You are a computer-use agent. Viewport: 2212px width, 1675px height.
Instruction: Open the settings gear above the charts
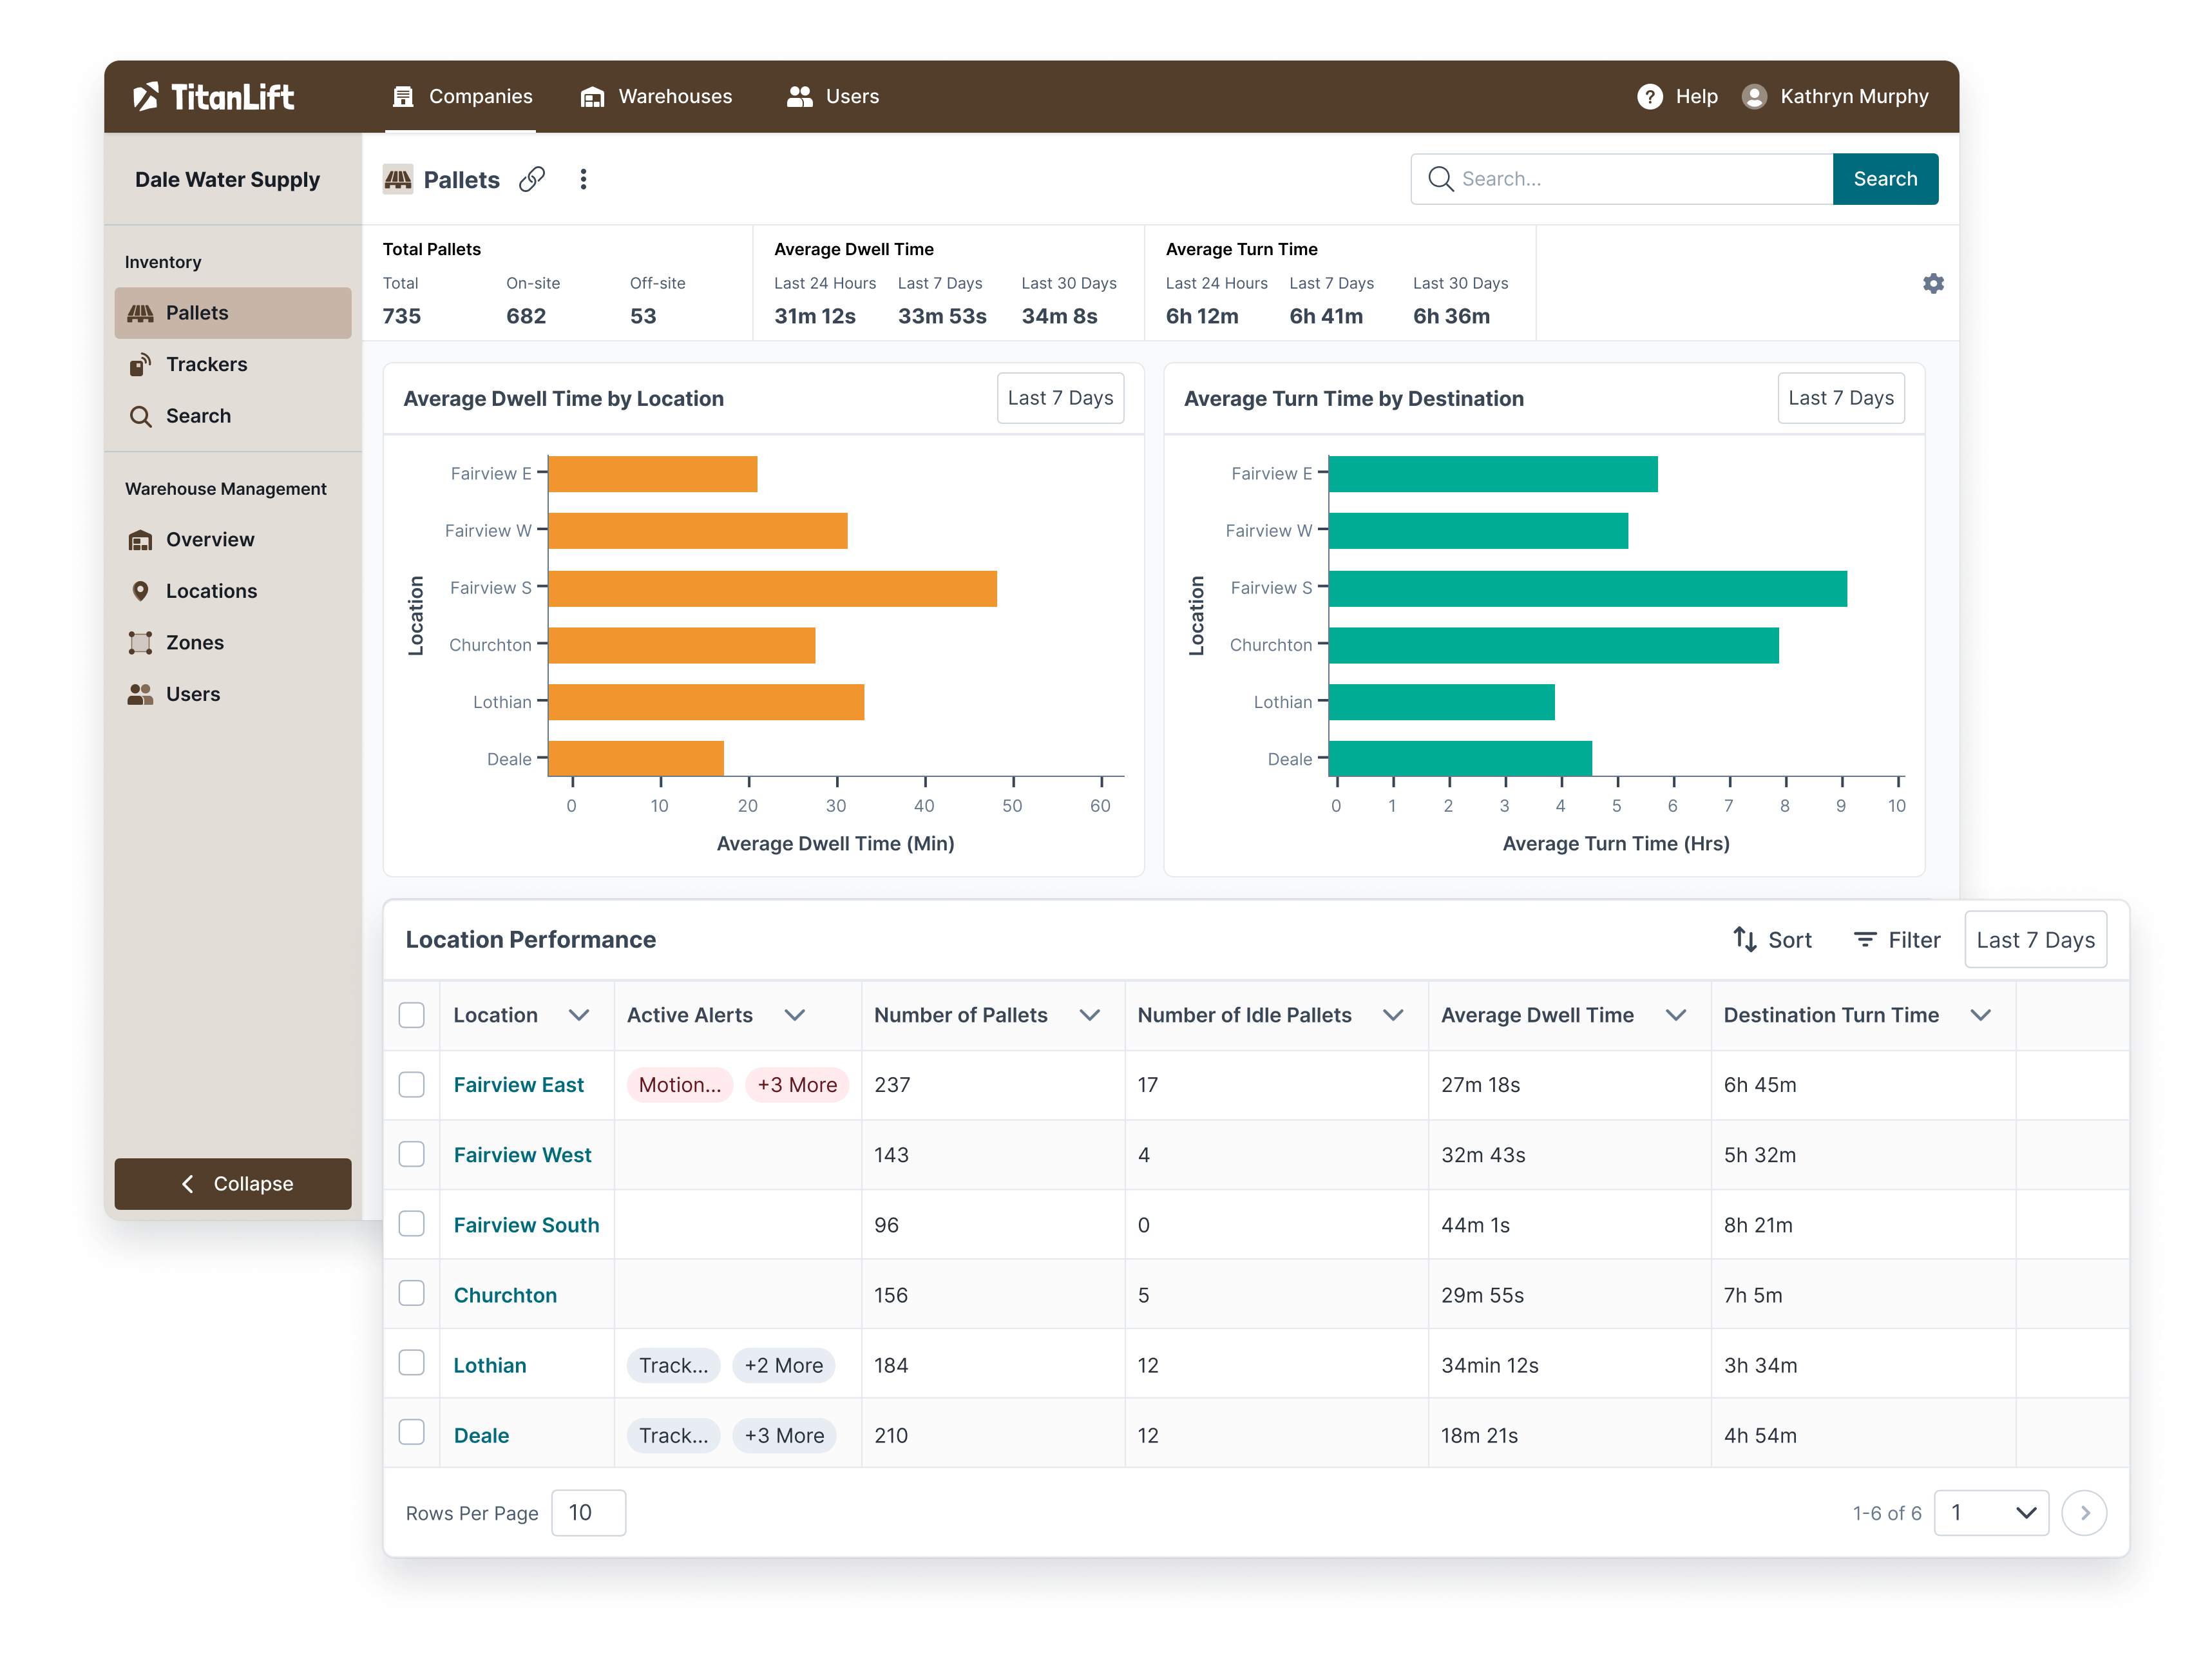click(1933, 284)
